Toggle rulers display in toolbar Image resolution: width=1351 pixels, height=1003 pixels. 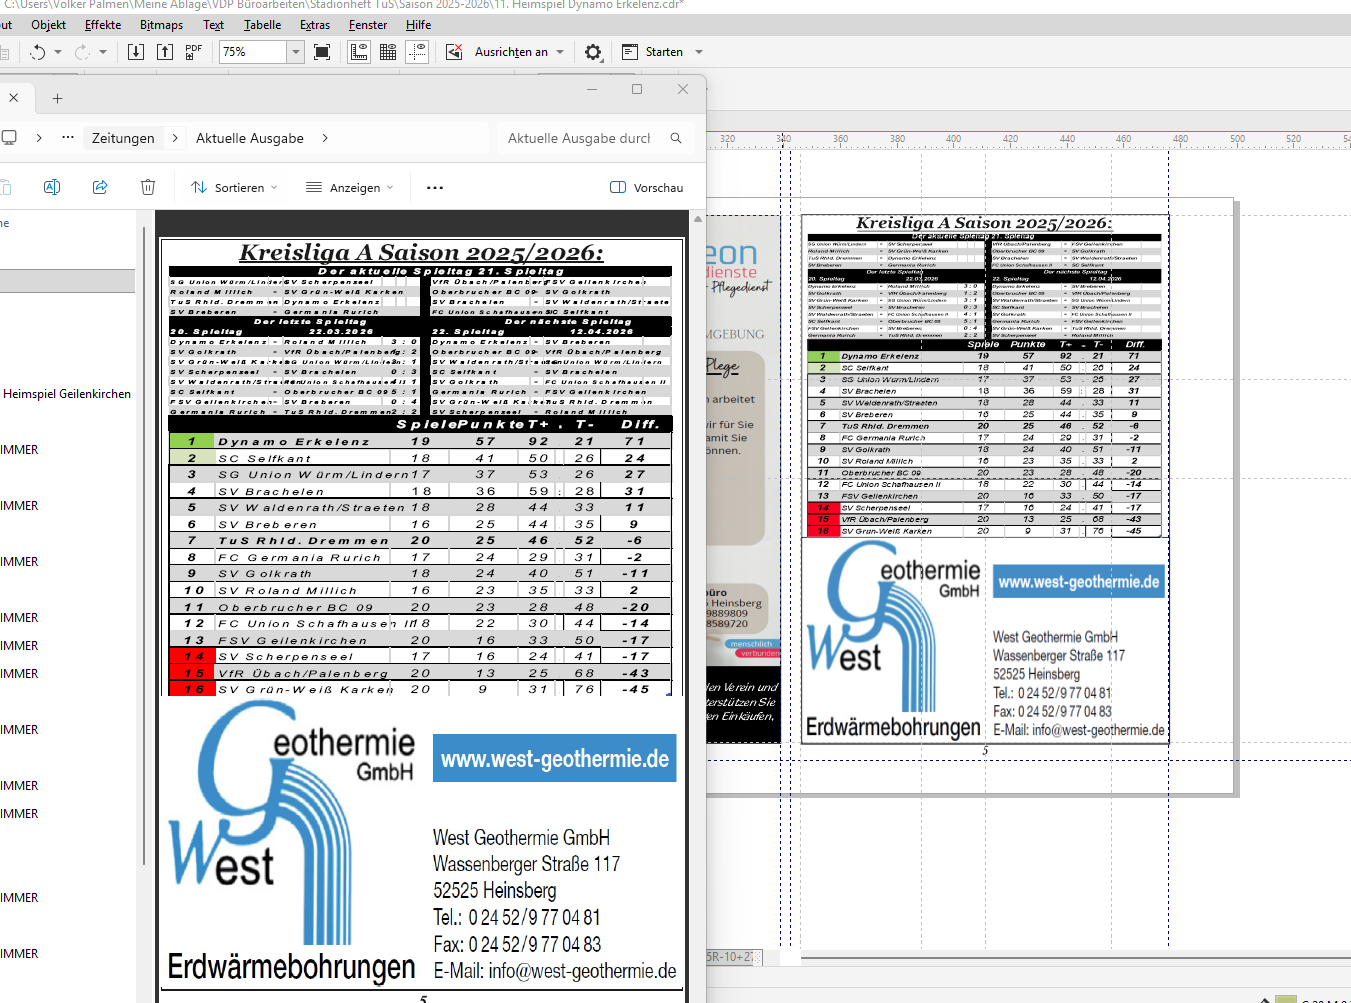coord(358,52)
